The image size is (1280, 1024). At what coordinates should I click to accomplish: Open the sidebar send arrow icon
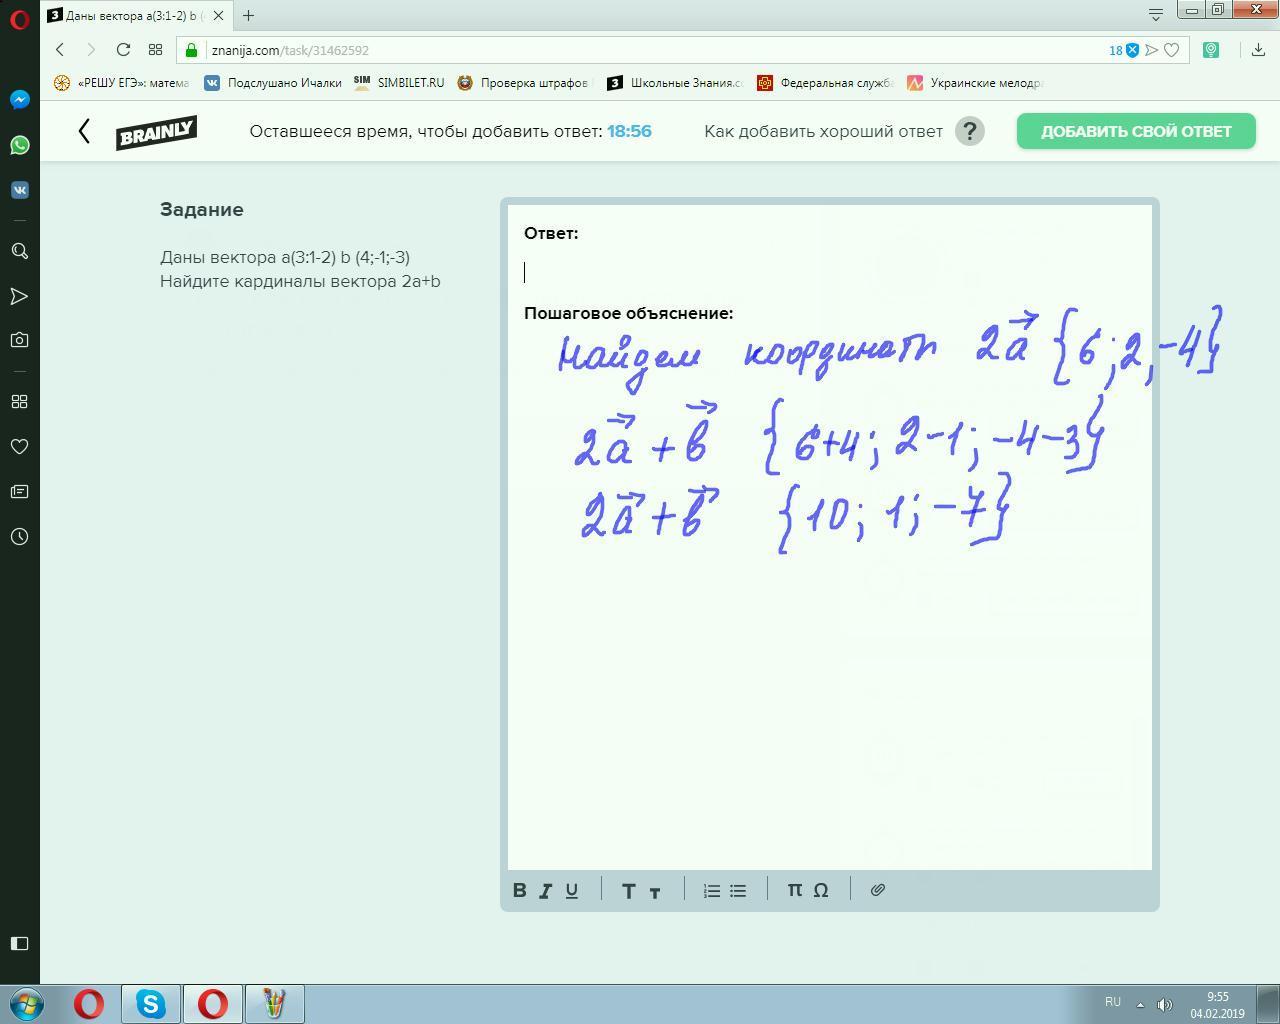pos(20,296)
